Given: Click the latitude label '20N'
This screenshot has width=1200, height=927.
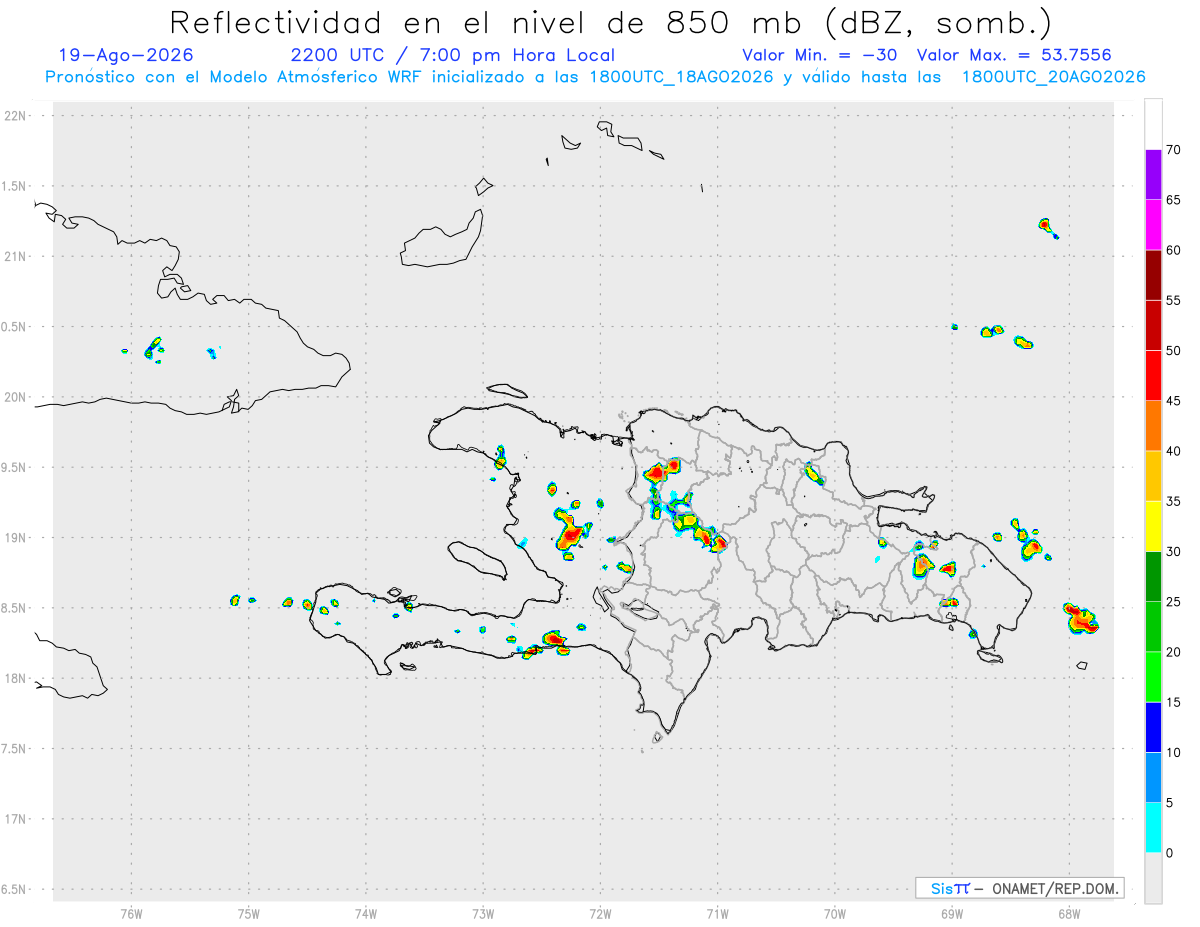Looking at the screenshot, I should (16, 397).
